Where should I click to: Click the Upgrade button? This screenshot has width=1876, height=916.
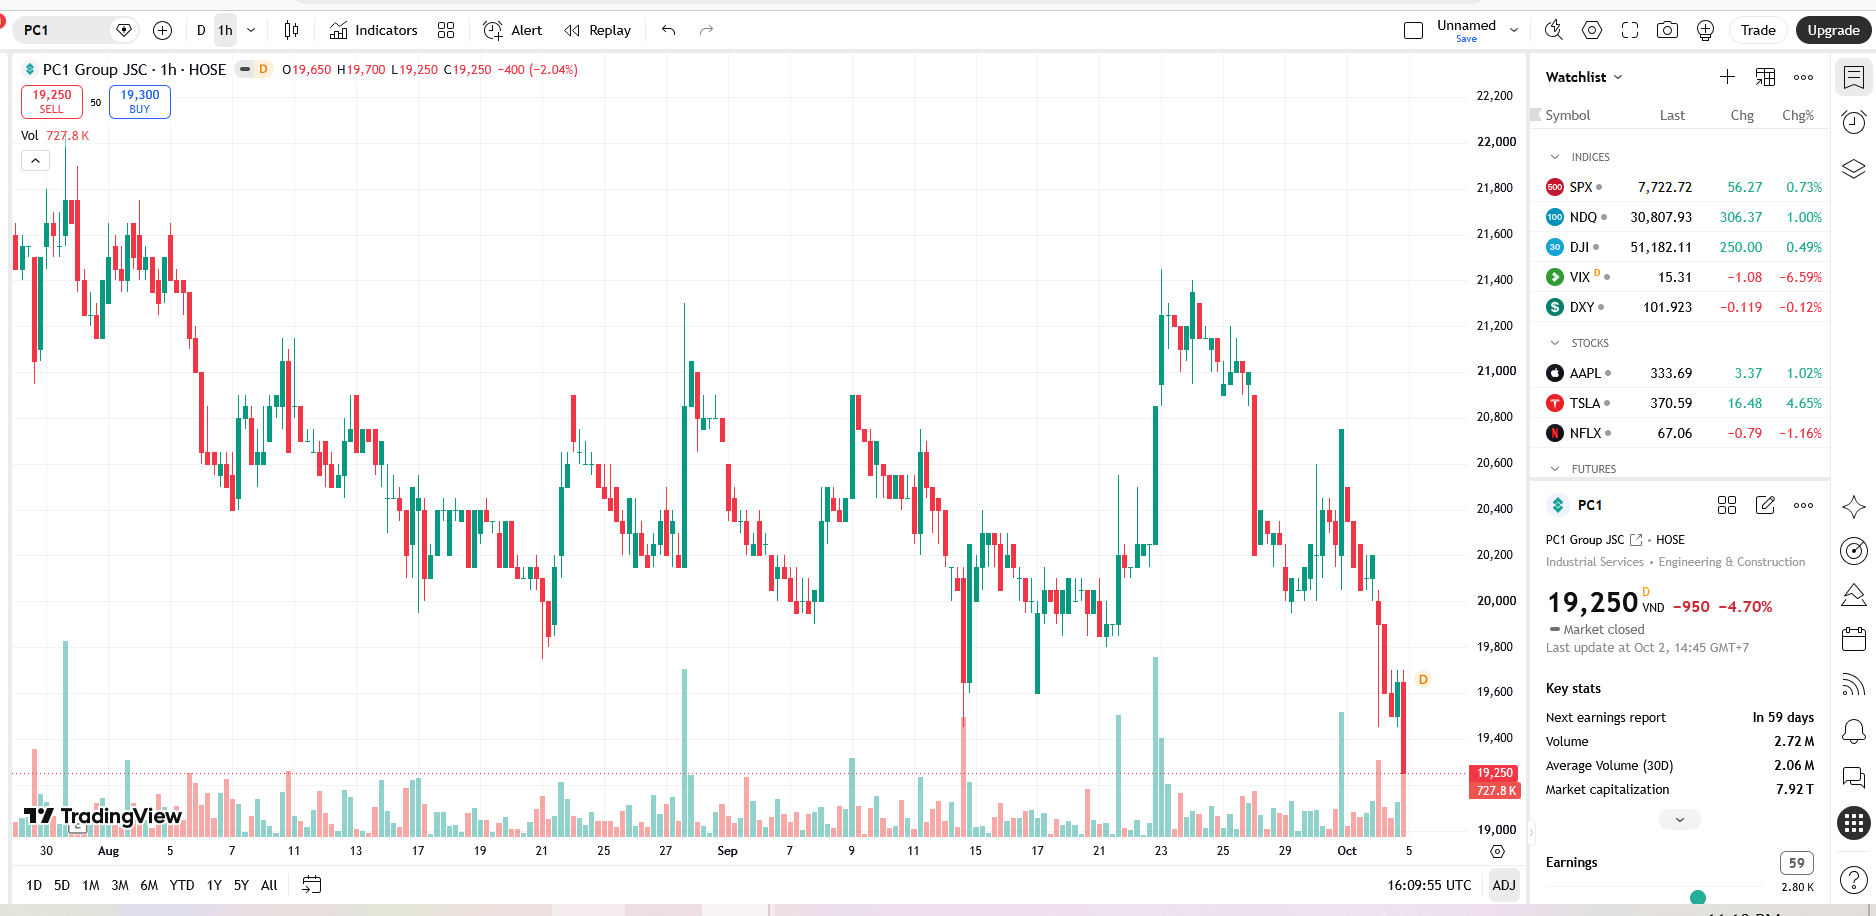point(1833,30)
